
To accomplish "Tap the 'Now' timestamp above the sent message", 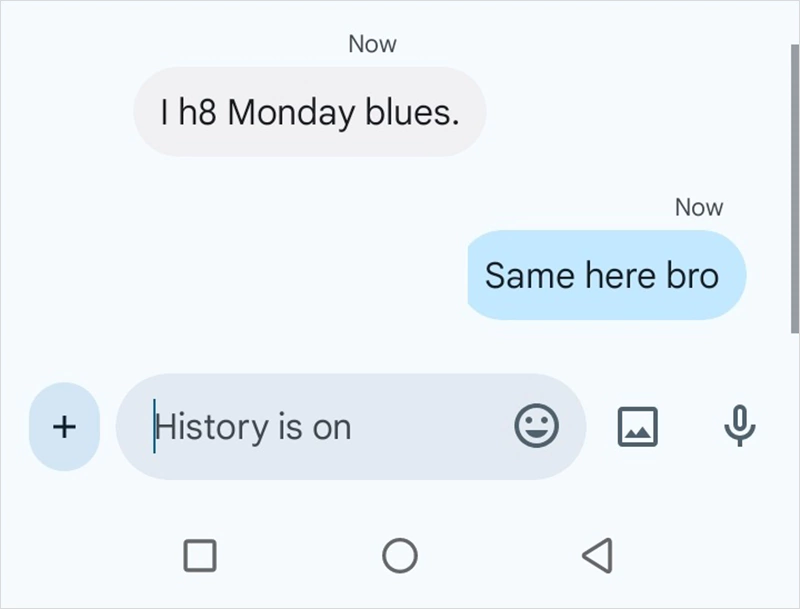I will pyautogui.click(x=700, y=207).
